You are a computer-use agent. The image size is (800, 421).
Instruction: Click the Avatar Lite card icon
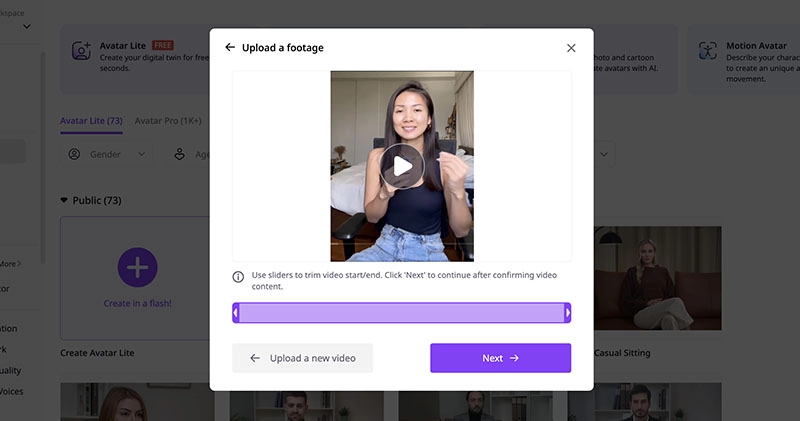(x=81, y=51)
